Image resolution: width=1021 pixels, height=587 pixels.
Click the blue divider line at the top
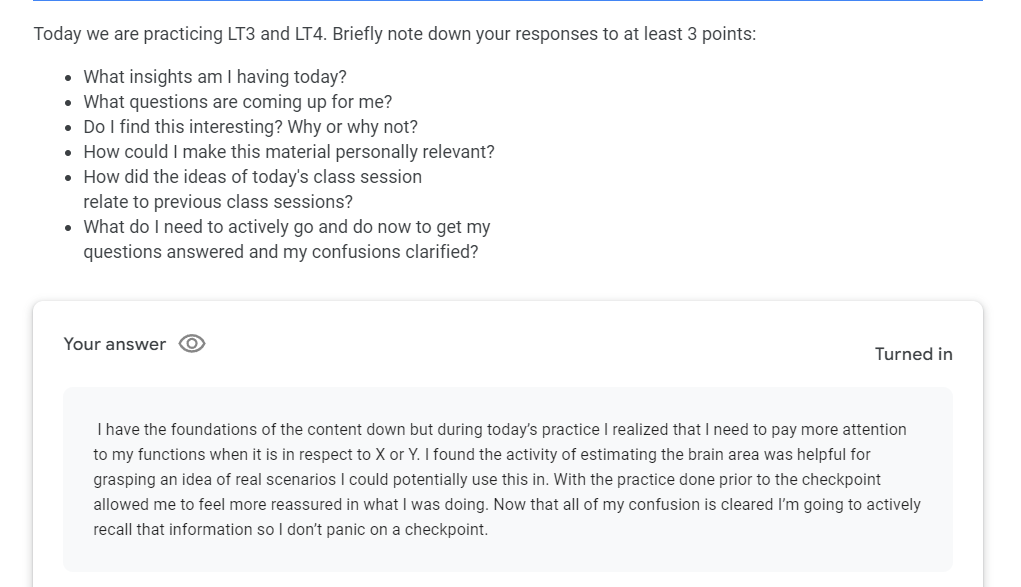(x=508, y=1)
